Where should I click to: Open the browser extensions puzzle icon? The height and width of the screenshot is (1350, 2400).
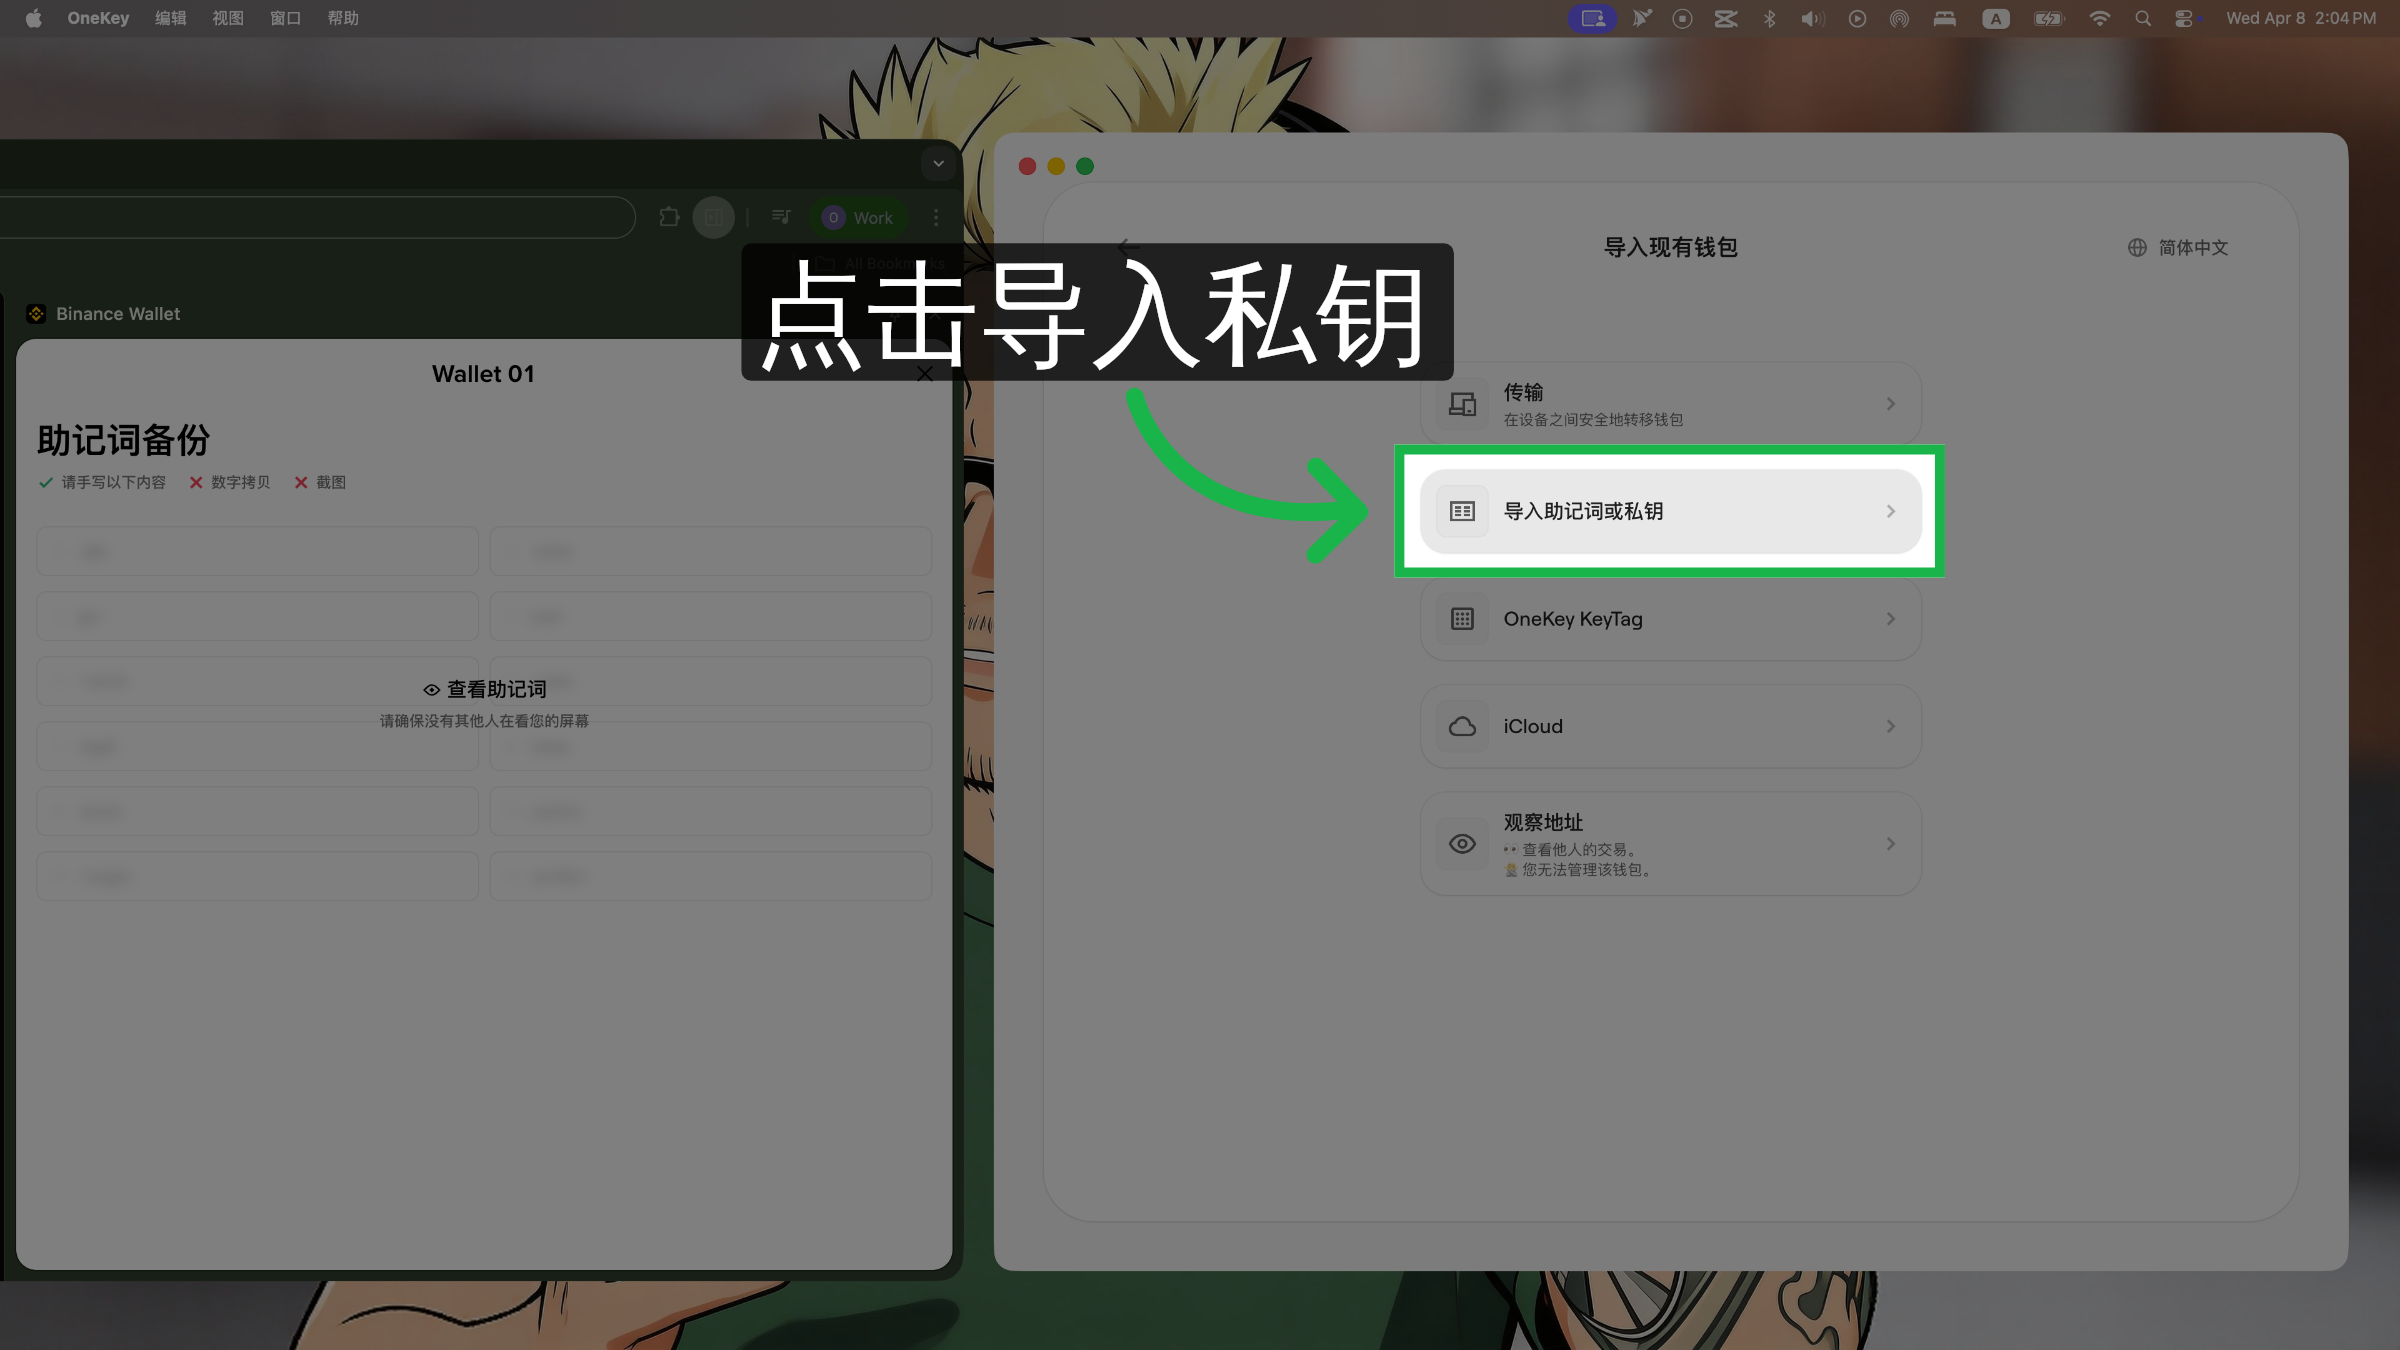(x=669, y=217)
